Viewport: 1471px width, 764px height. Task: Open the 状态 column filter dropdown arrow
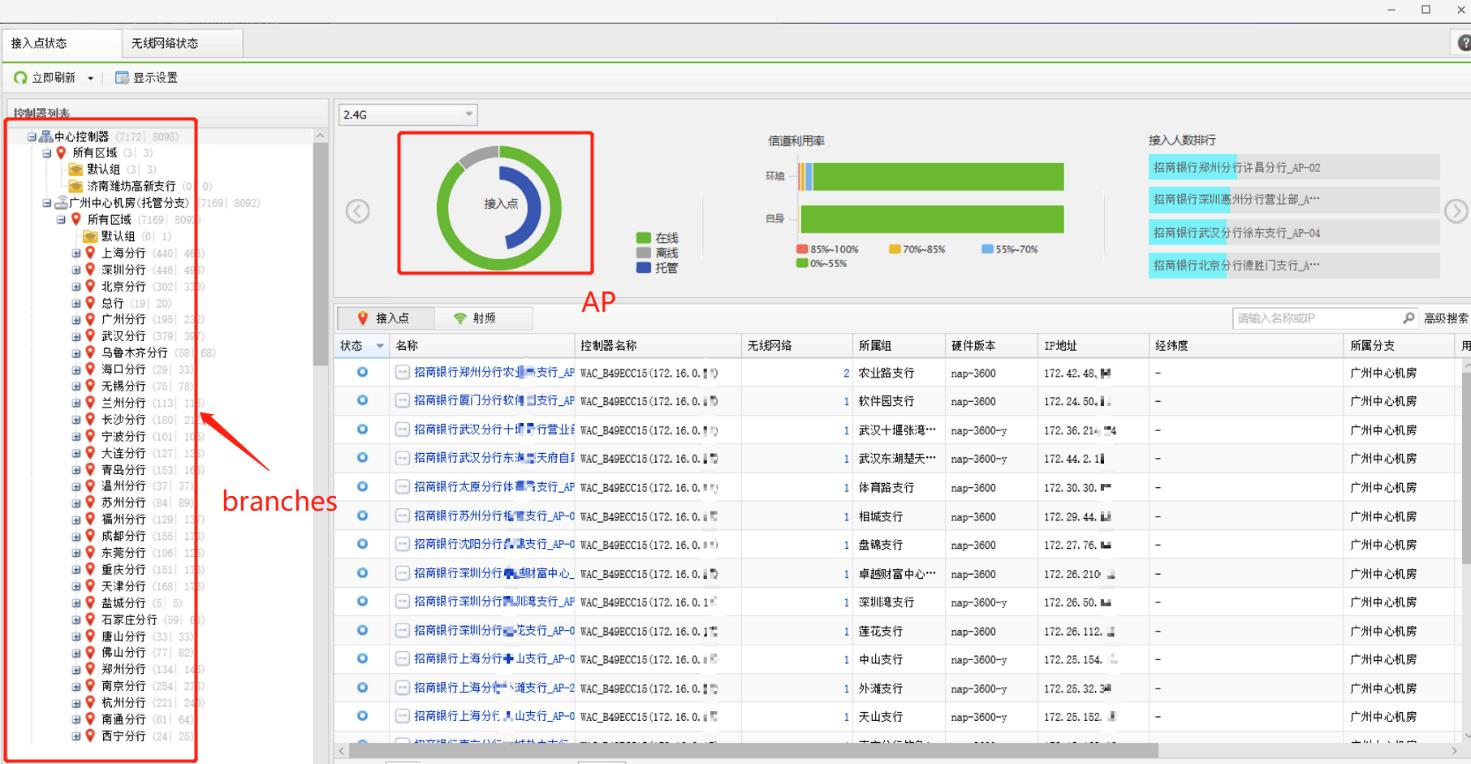coord(379,346)
